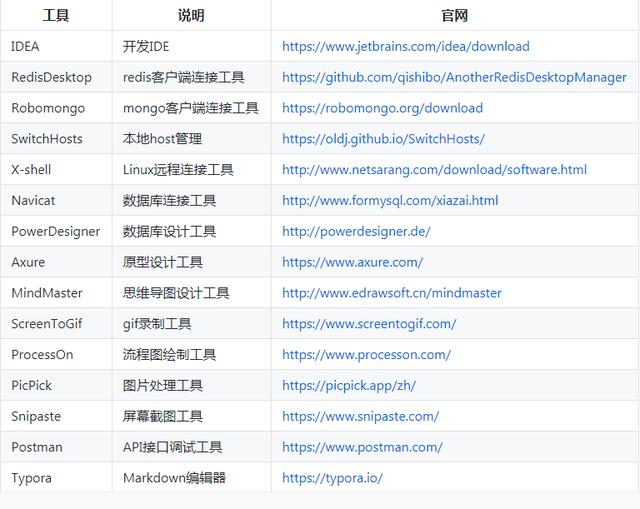640x509 pixels.
Task: Open the edrawsoft MindMaster link
Action: (x=391, y=293)
